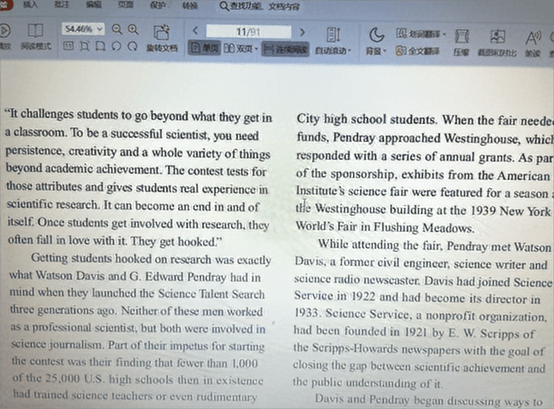This screenshot has width=554, height=409.
Task: Toggle 连续阅读 continuous reading mode
Action: pos(285,49)
